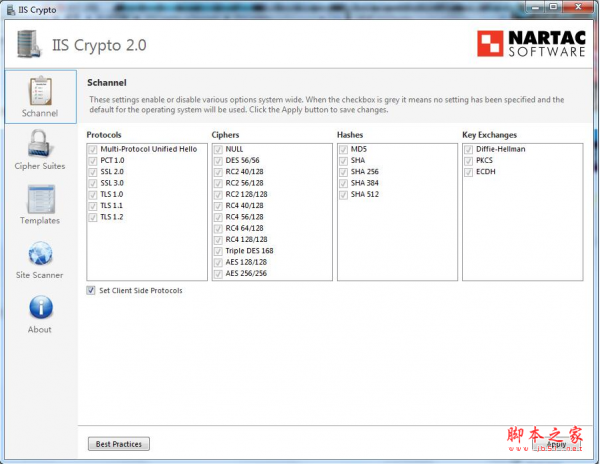Image resolution: width=600 pixels, height=464 pixels.
Task: Open Cipher Suites padlock icon
Action: tap(39, 143)
